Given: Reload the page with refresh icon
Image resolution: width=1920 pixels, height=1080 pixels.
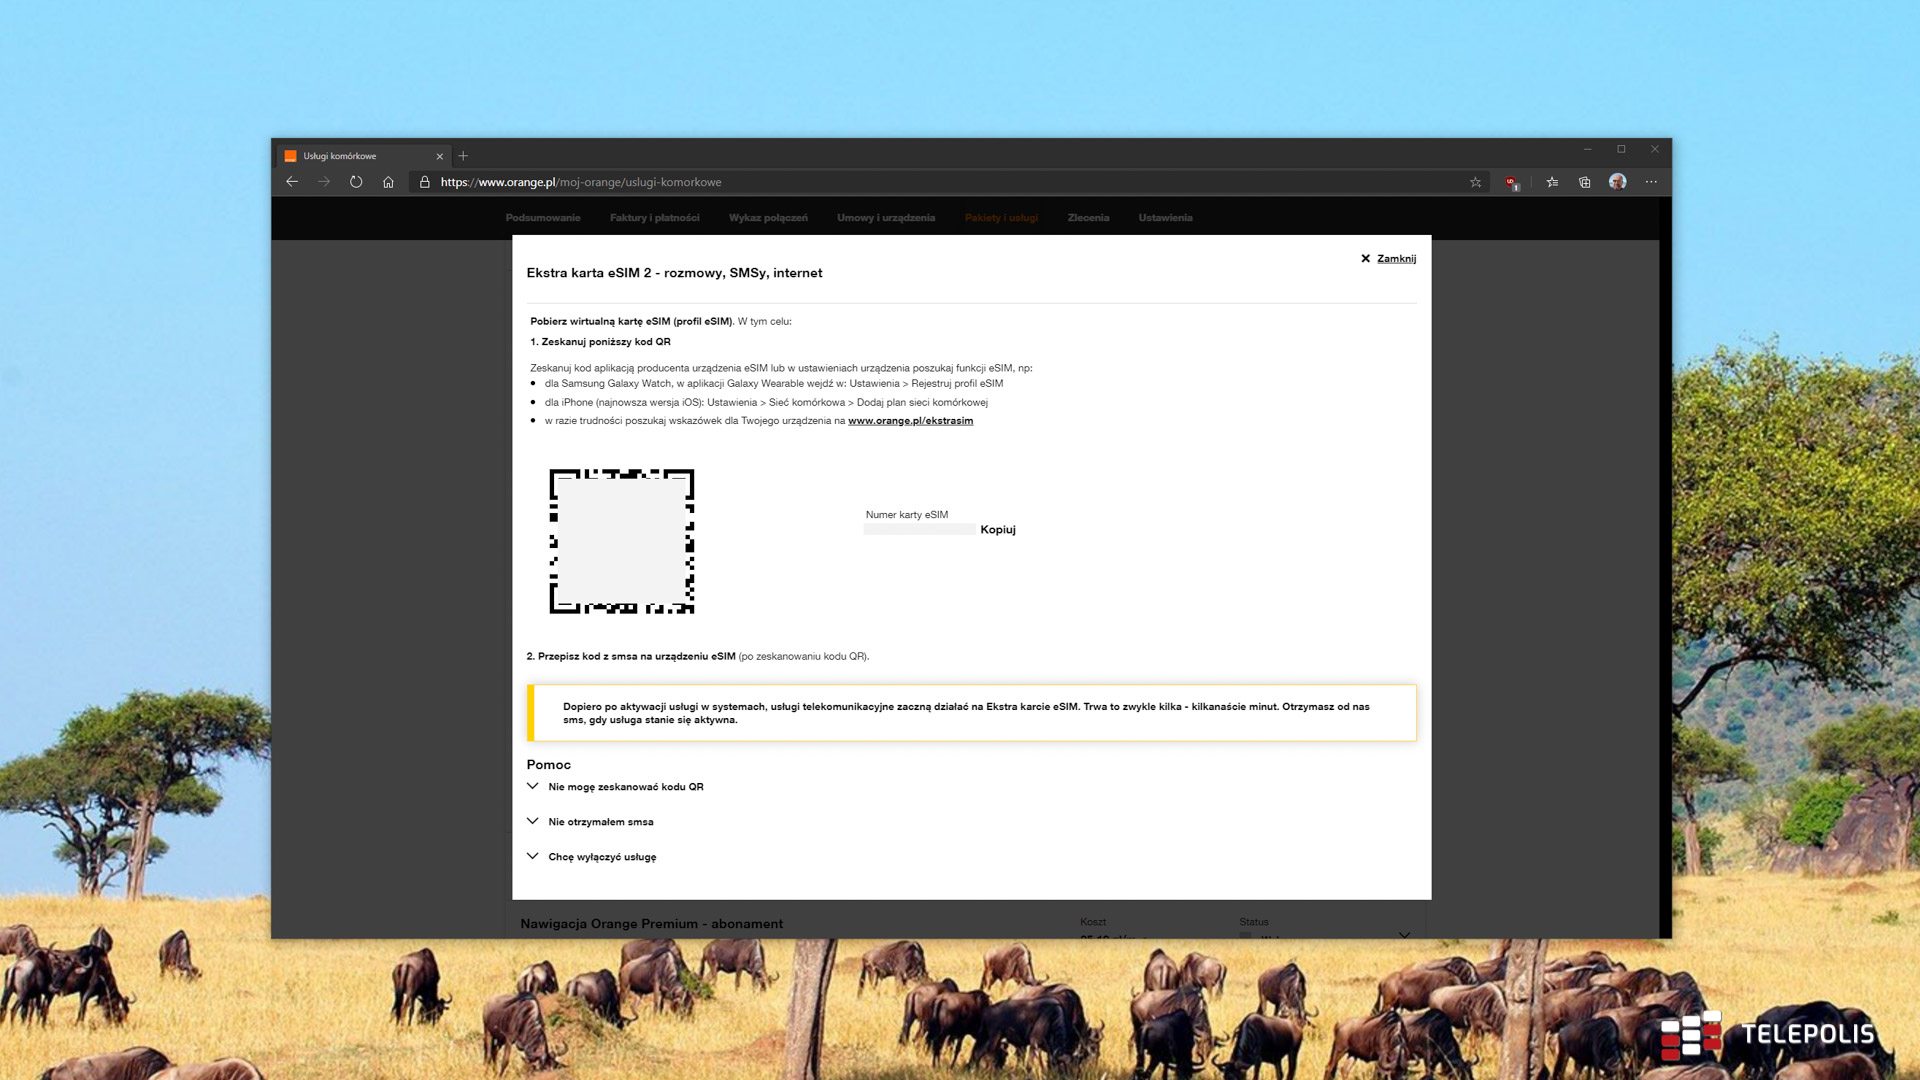Looking at the screenshot, I should point(356,182).
